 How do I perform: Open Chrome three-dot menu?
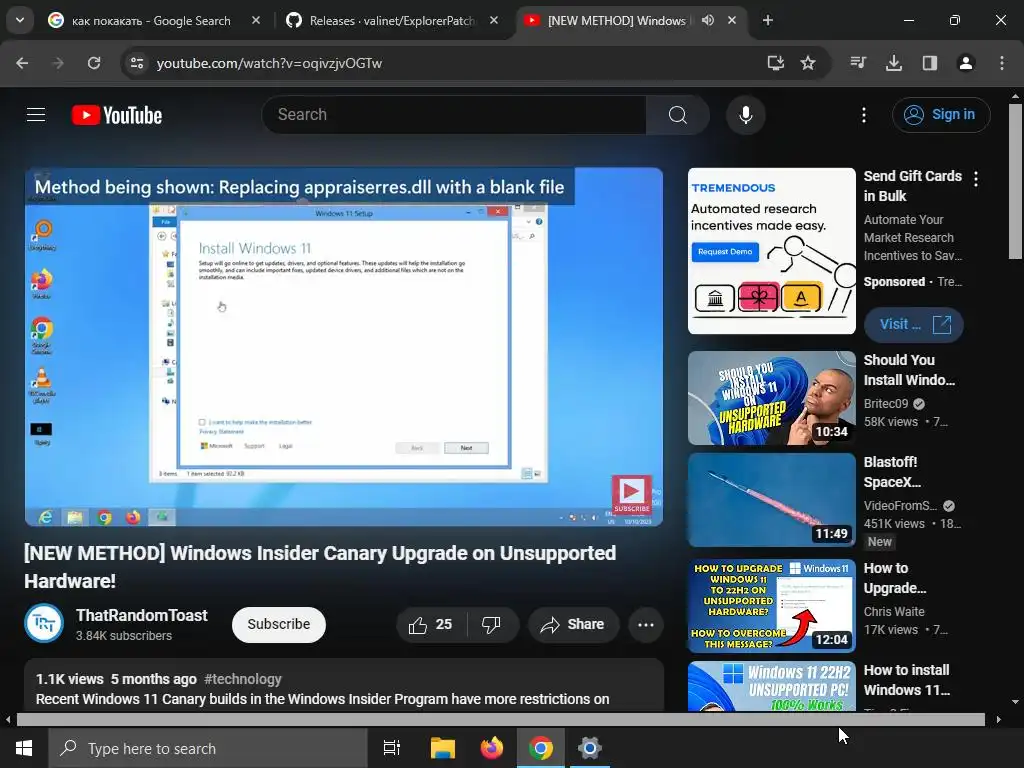(1002, 63)
